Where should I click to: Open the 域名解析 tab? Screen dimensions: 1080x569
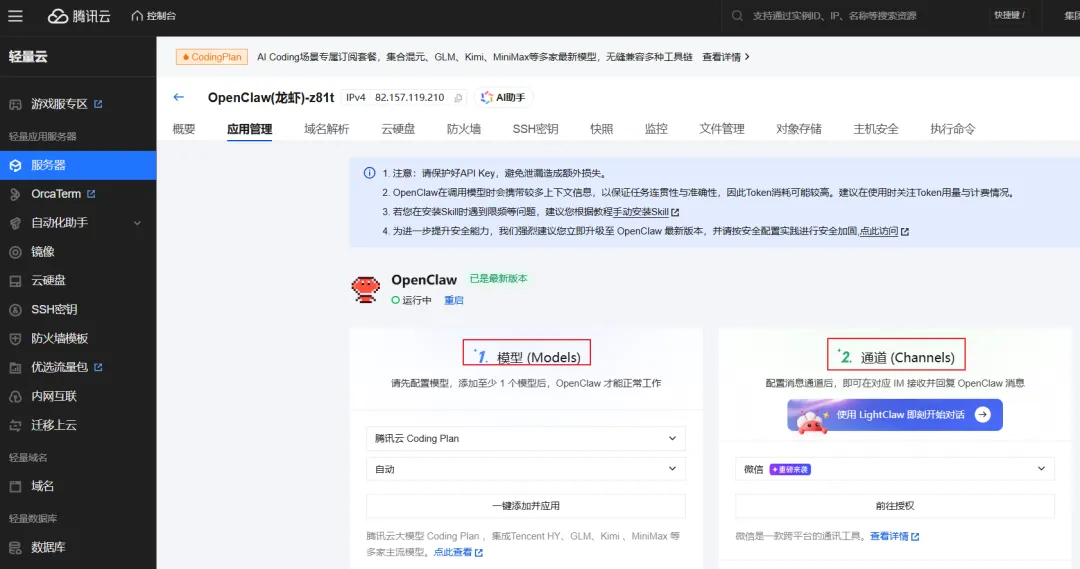[x=326, y=129]
